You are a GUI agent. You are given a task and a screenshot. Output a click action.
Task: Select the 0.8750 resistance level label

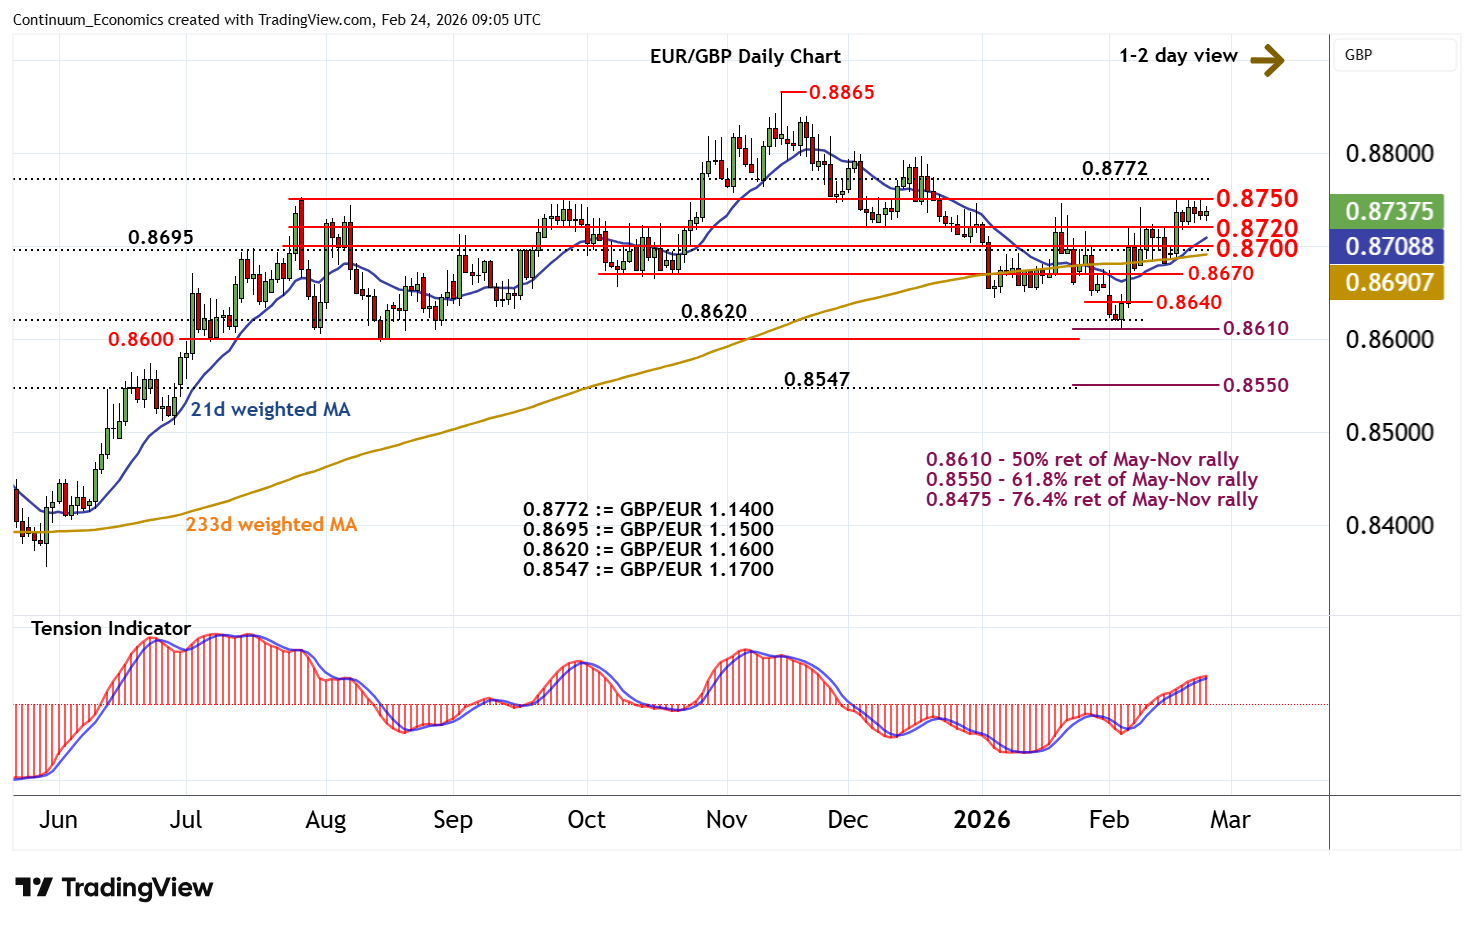[1256, 198]
